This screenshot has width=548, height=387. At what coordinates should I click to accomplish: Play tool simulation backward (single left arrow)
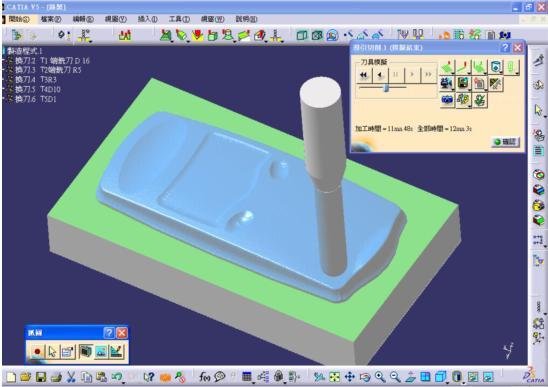pyautogui.click(x=380, y=74)
